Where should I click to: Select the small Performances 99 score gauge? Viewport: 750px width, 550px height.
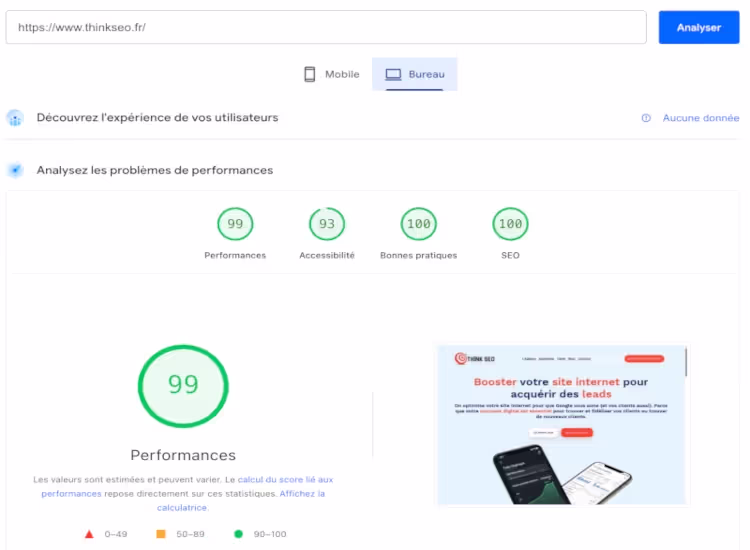[x=235, y=225]
